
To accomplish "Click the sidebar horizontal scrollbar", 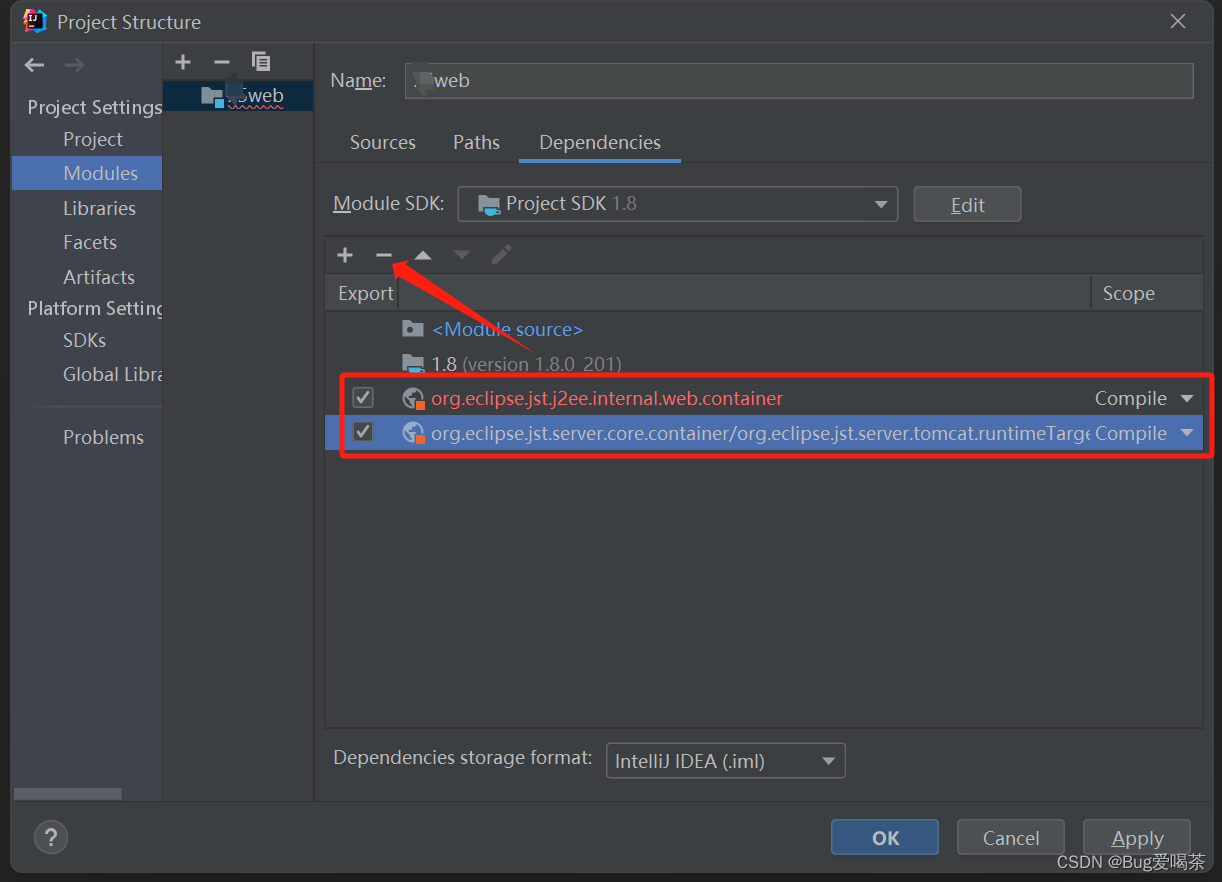I will point(67,794).
